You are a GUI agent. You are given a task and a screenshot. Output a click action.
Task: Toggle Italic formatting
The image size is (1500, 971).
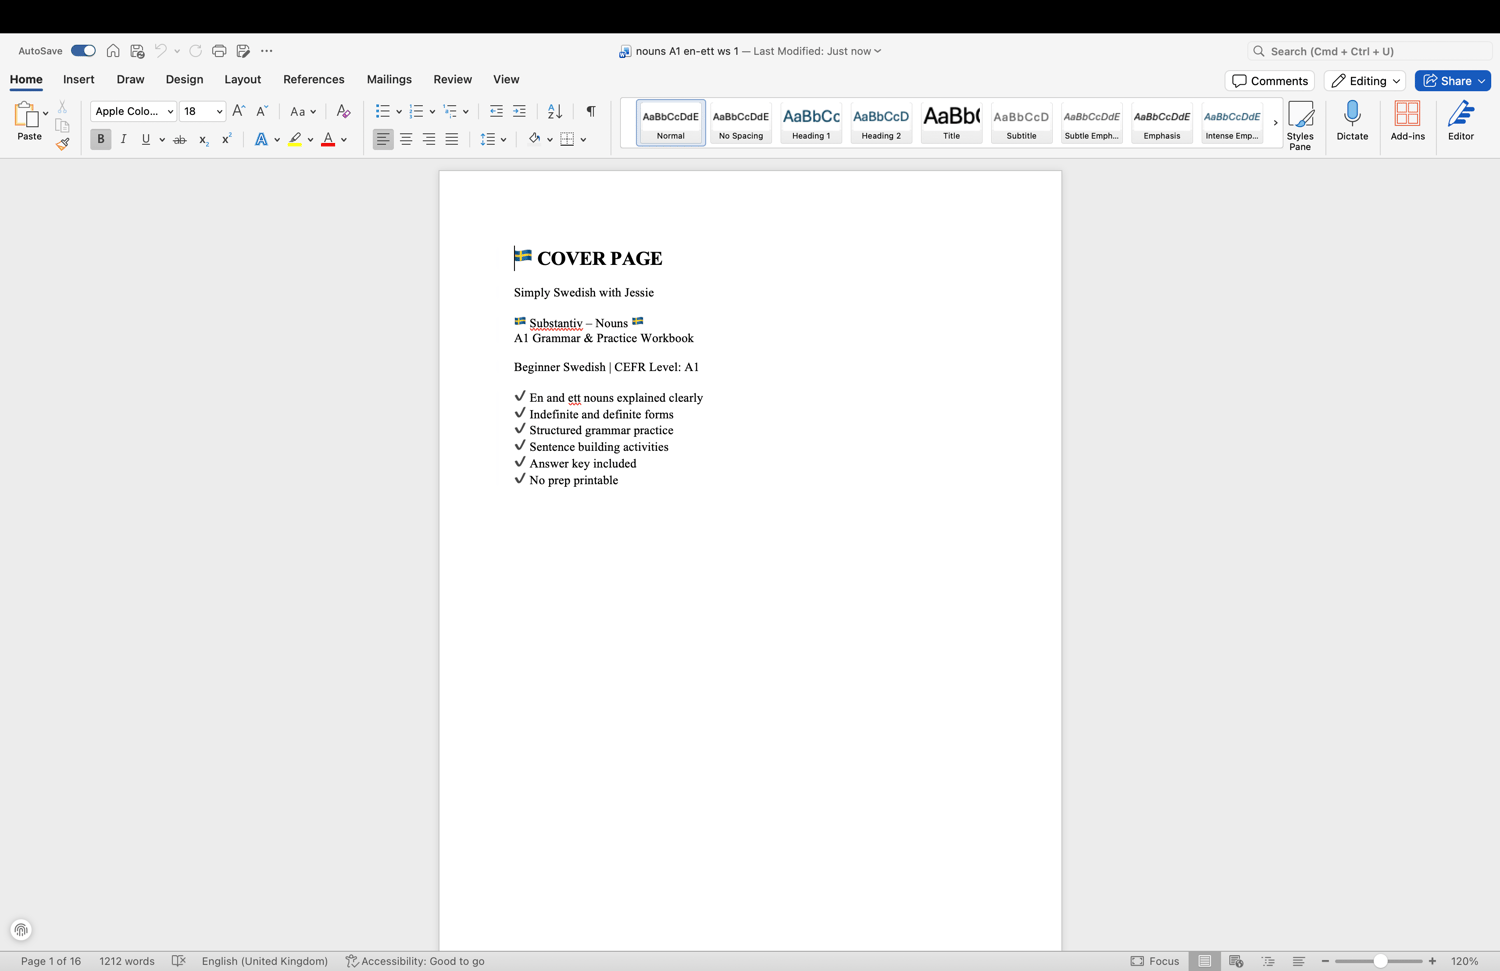tap(123, 139)
